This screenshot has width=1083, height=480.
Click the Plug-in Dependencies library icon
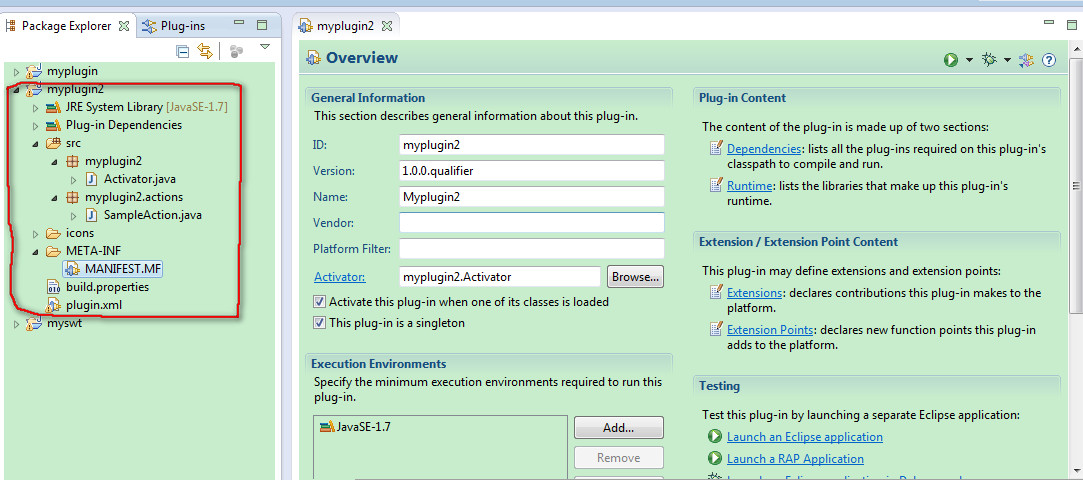click(x=53, y=126)
